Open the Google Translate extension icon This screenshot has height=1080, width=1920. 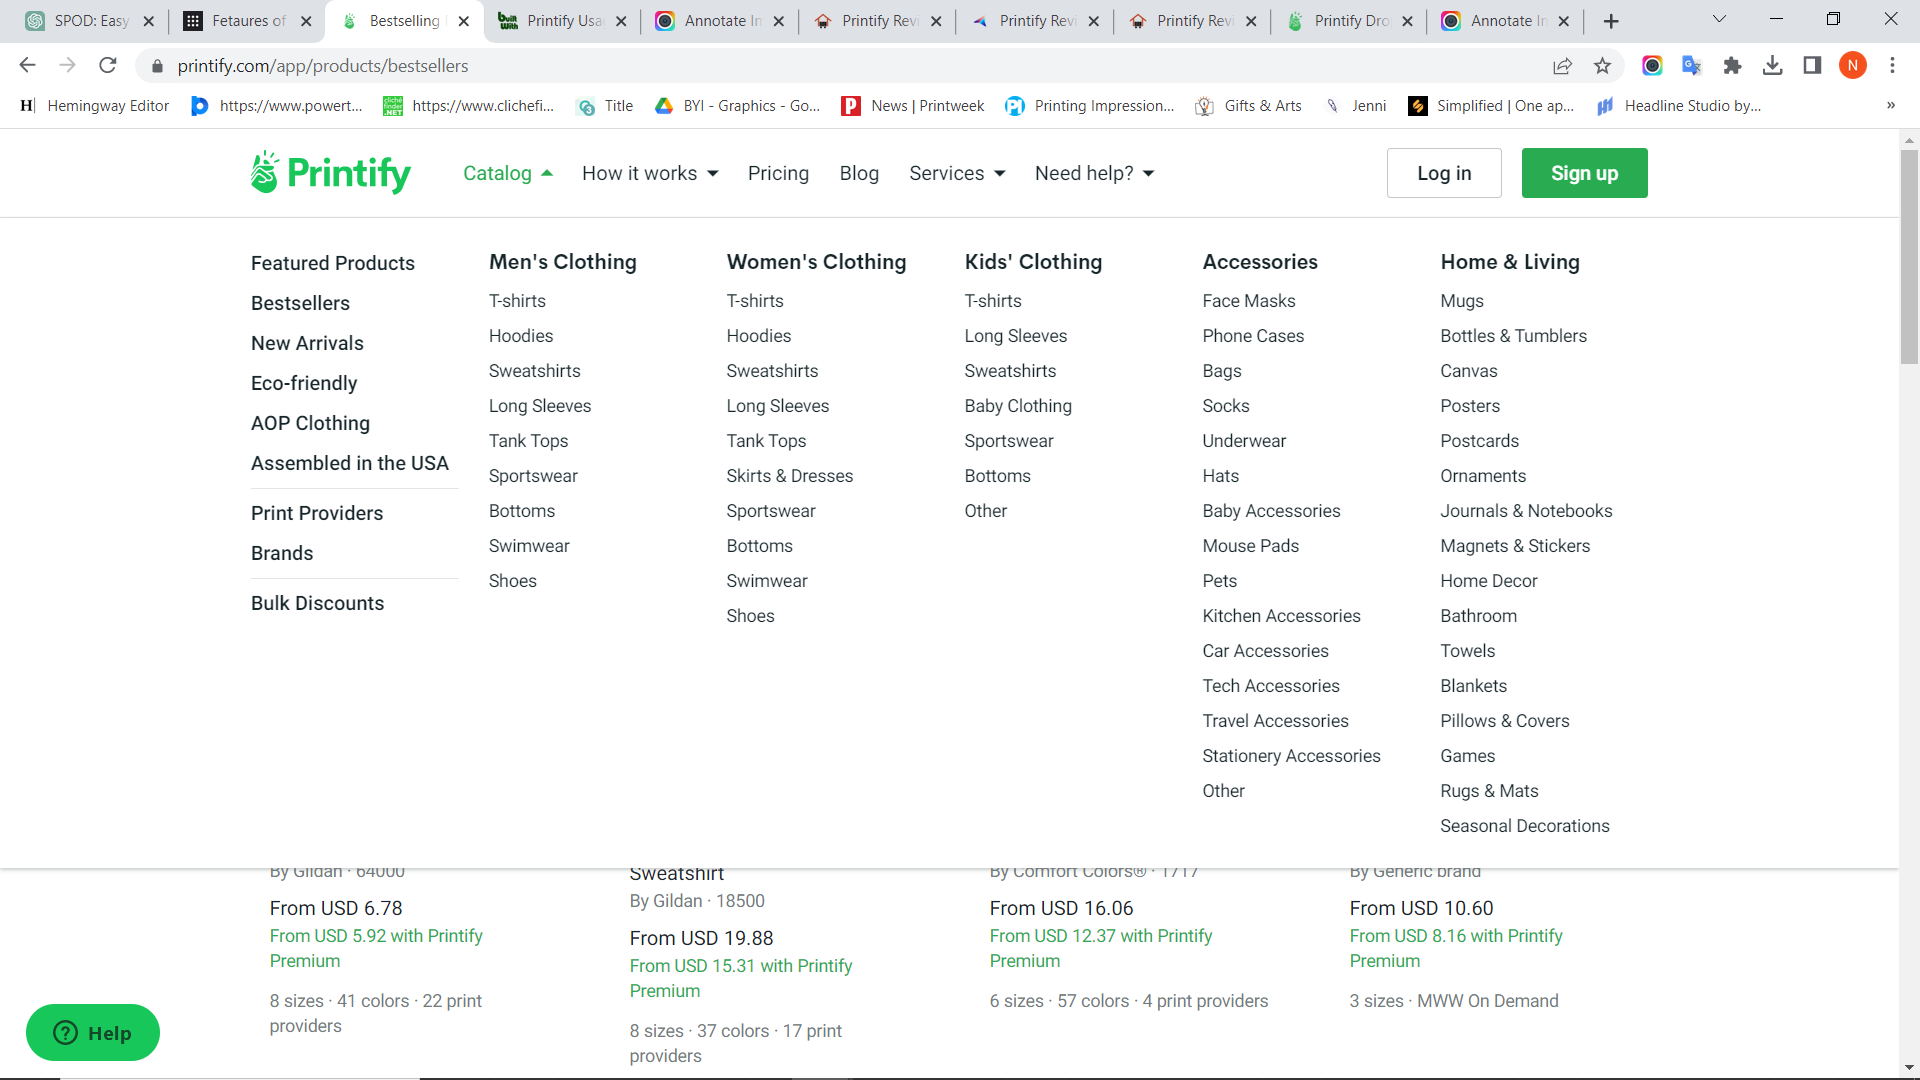click(x=1692, y=66)
